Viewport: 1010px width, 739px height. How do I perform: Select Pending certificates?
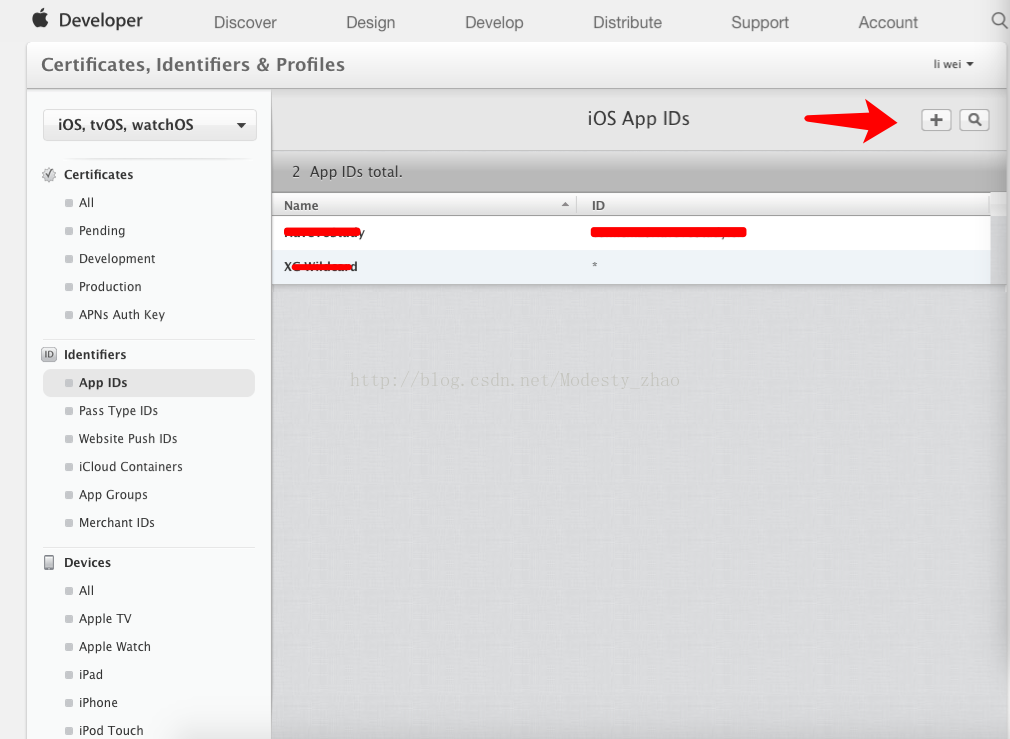tap(102, 231)
